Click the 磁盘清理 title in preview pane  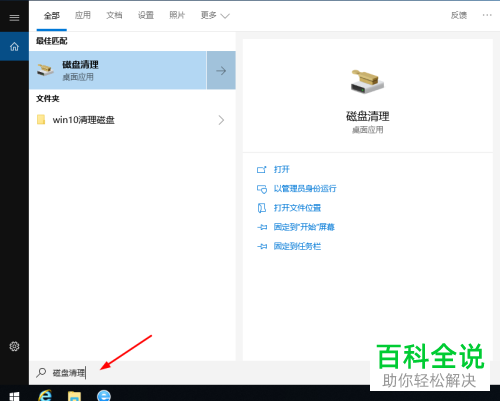tap(368, 116)
